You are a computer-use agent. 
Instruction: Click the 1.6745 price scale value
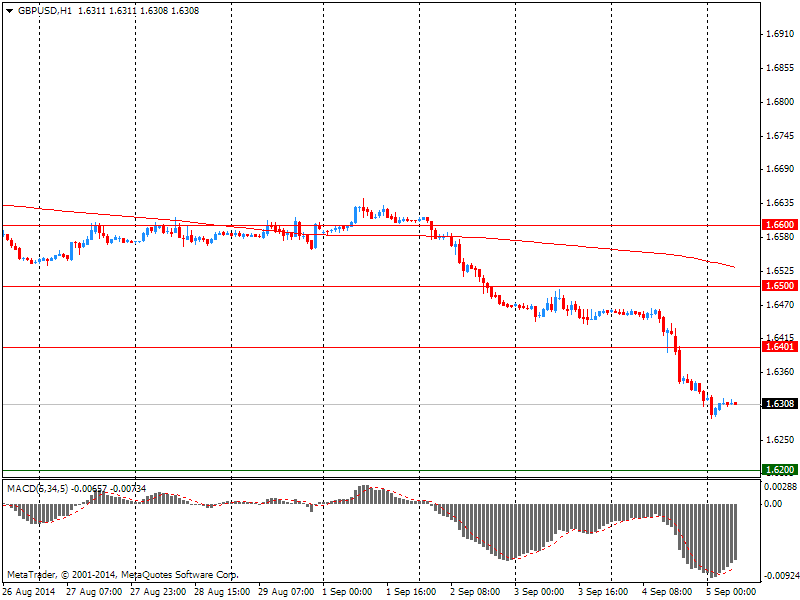(x=781, y=136)
